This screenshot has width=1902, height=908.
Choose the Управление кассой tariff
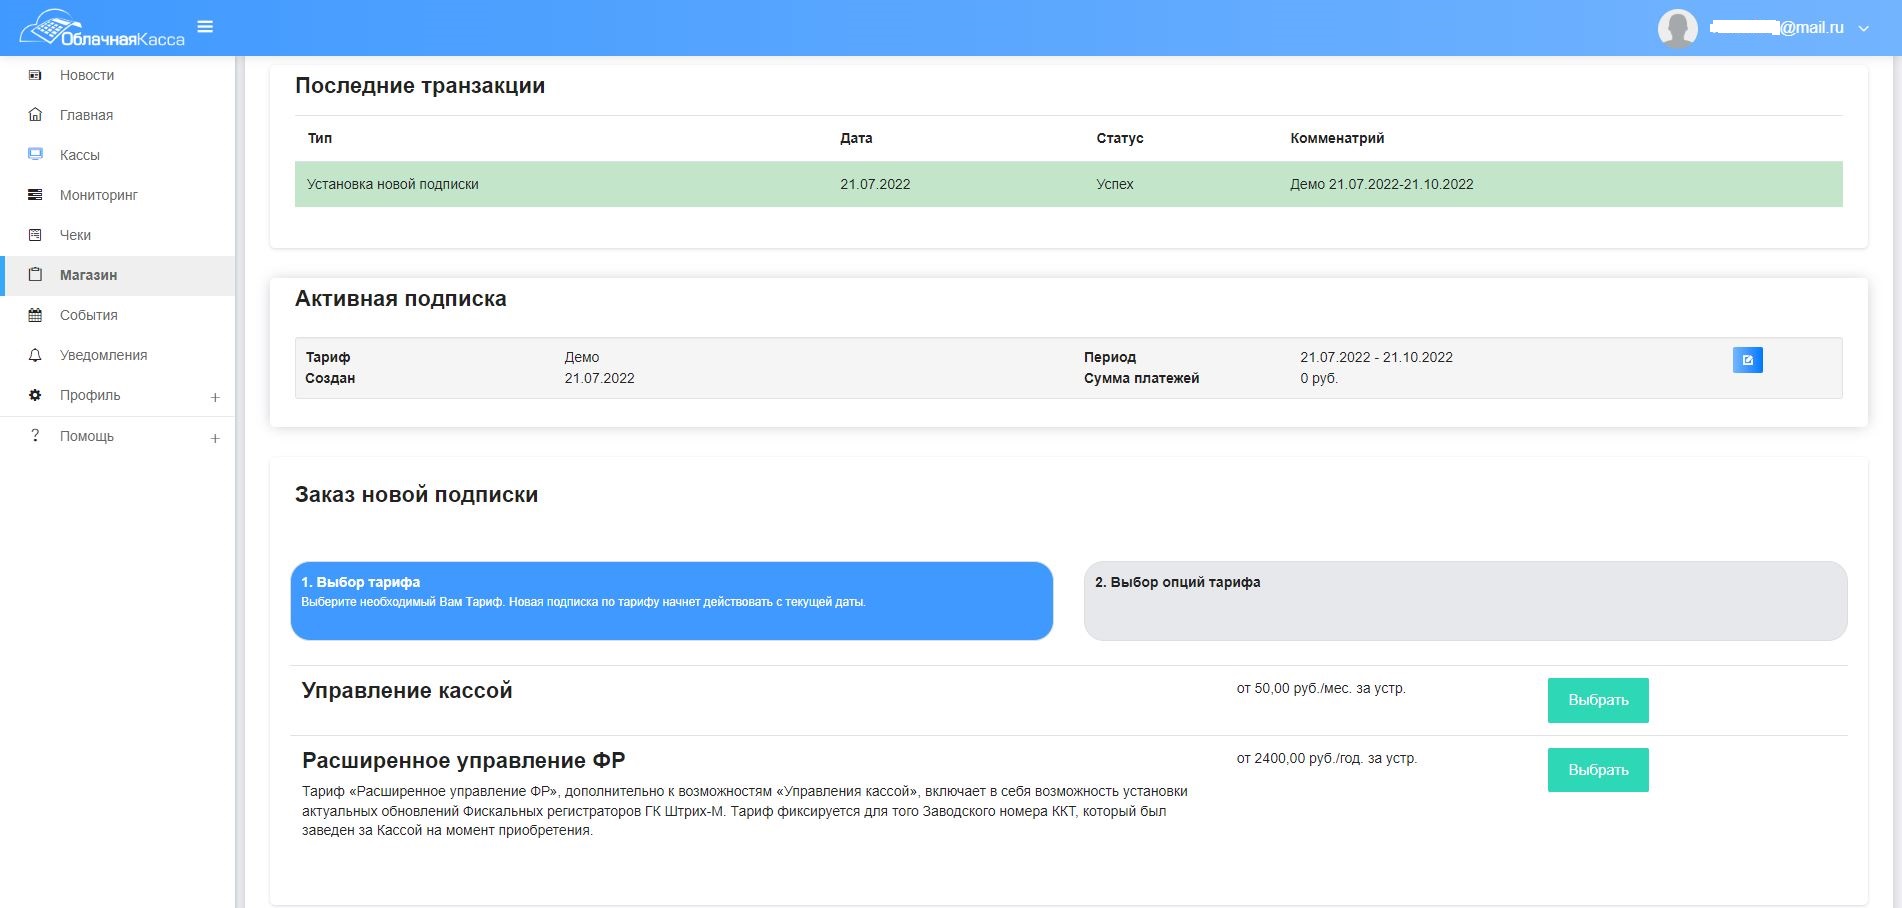click(1597, 700)
